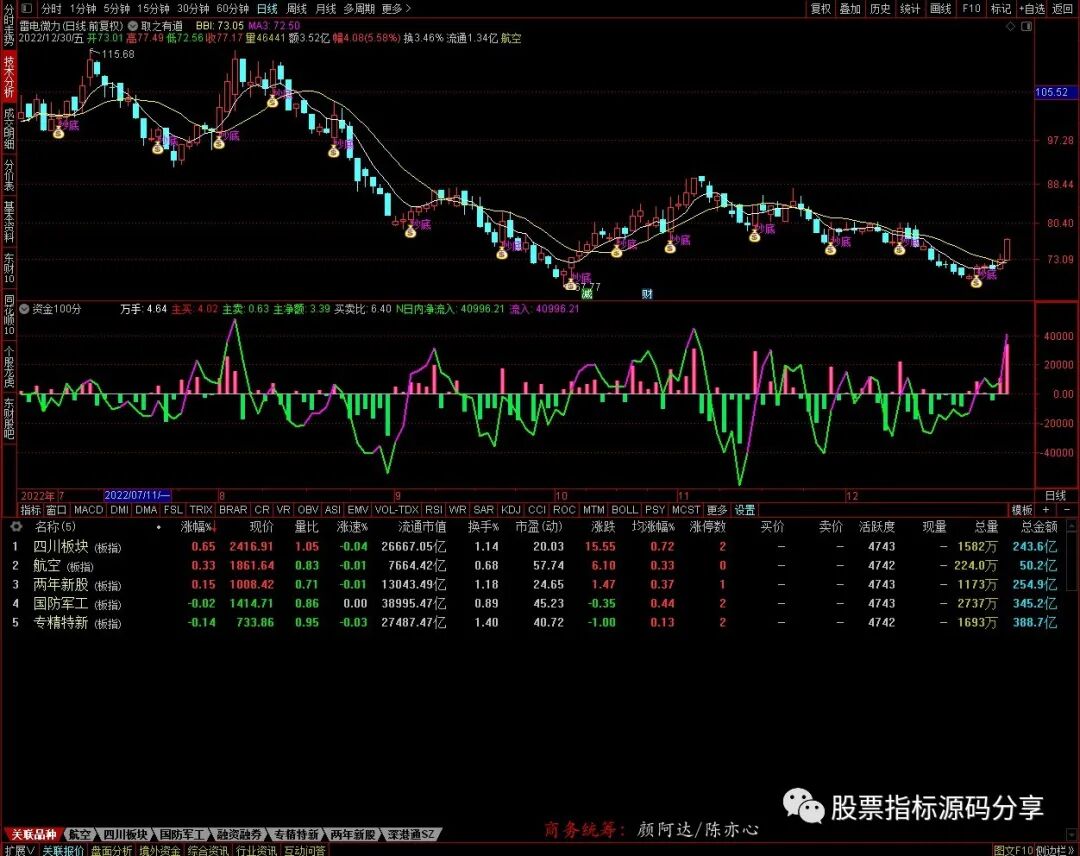The height and width of the screenshot is (856, 1080).
Task: Open the 历史 history button
Action: point(880,8)
